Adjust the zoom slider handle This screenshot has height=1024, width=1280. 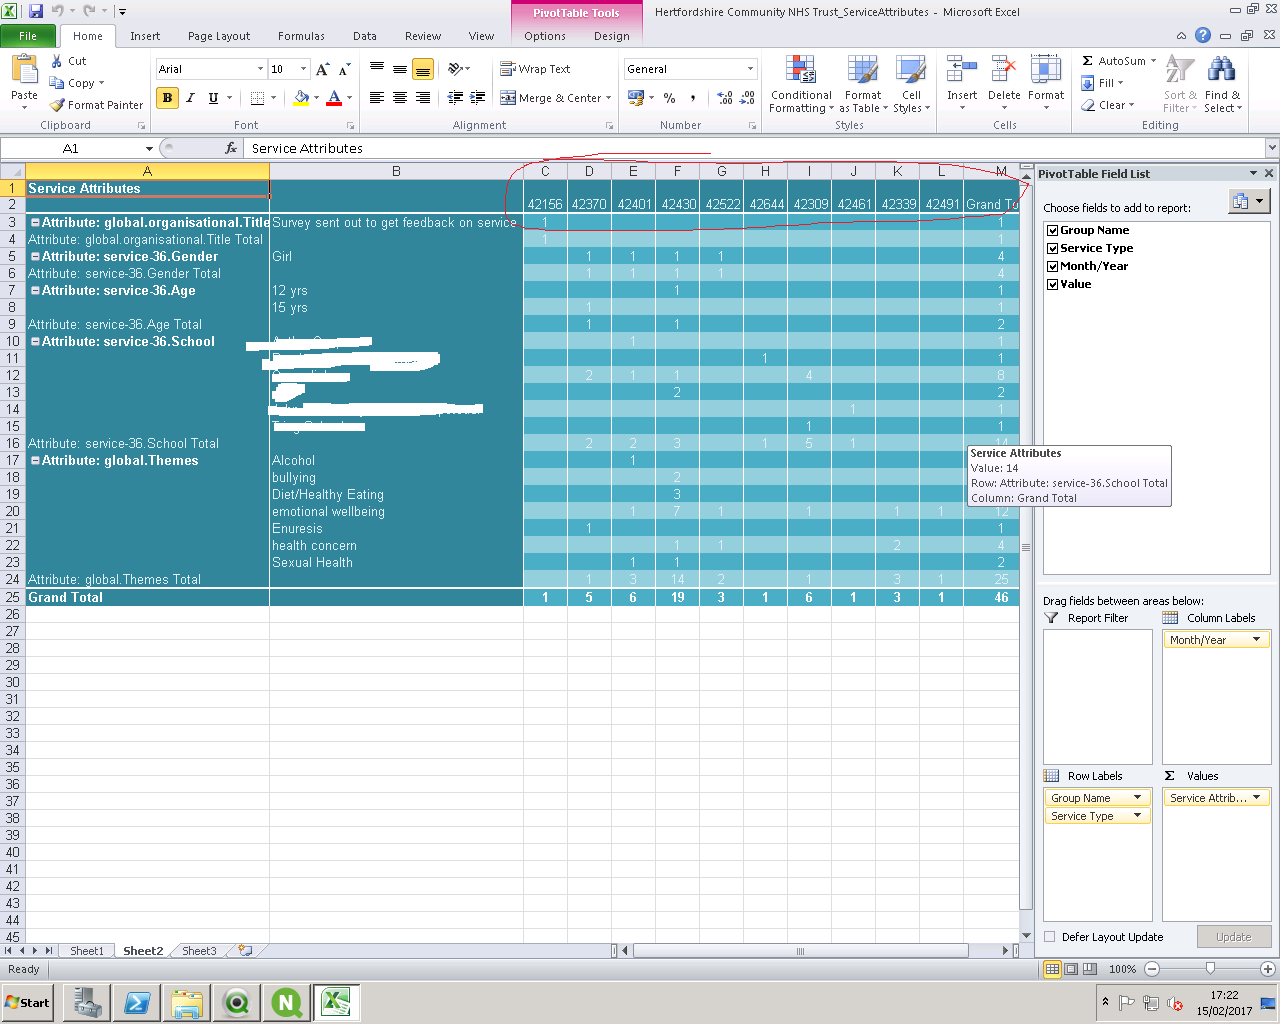point(1210,969)
